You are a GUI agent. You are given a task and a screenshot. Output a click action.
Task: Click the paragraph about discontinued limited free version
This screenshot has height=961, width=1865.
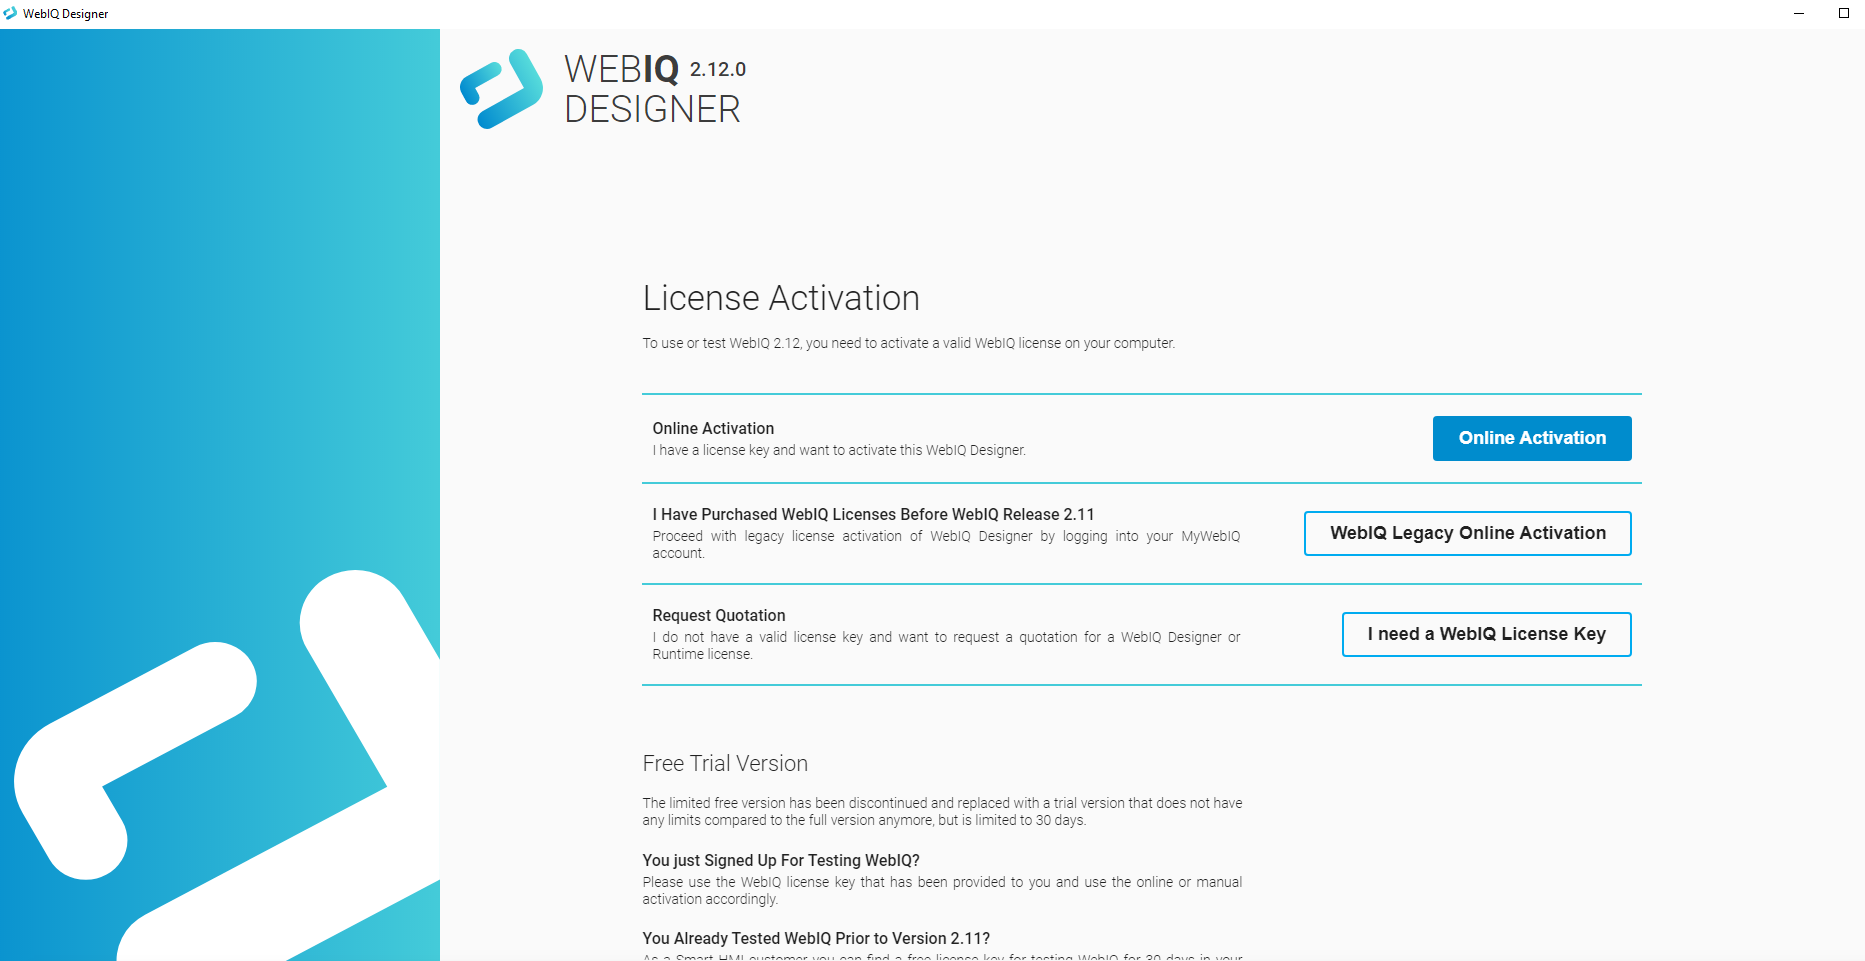click(941, 811)
